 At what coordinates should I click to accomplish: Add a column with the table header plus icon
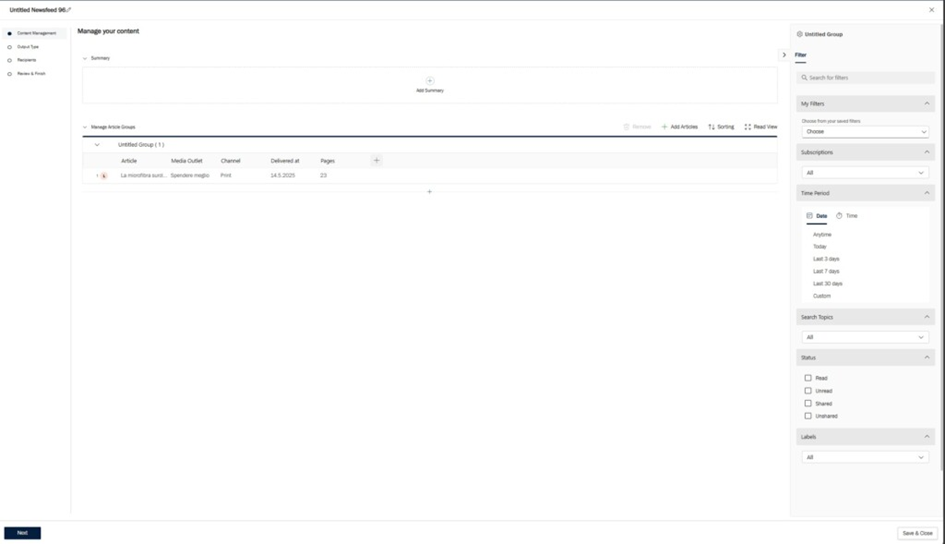(x=377, y=160)
